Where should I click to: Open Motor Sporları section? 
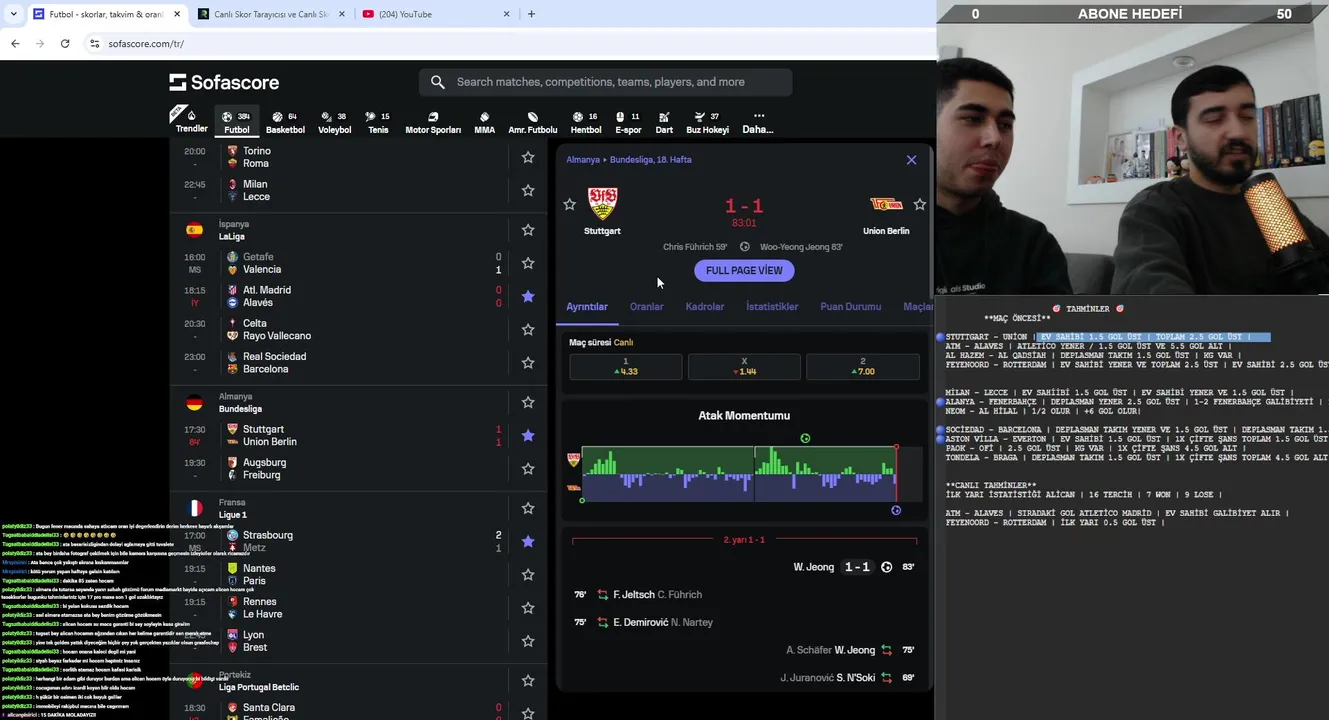point(433,122)
